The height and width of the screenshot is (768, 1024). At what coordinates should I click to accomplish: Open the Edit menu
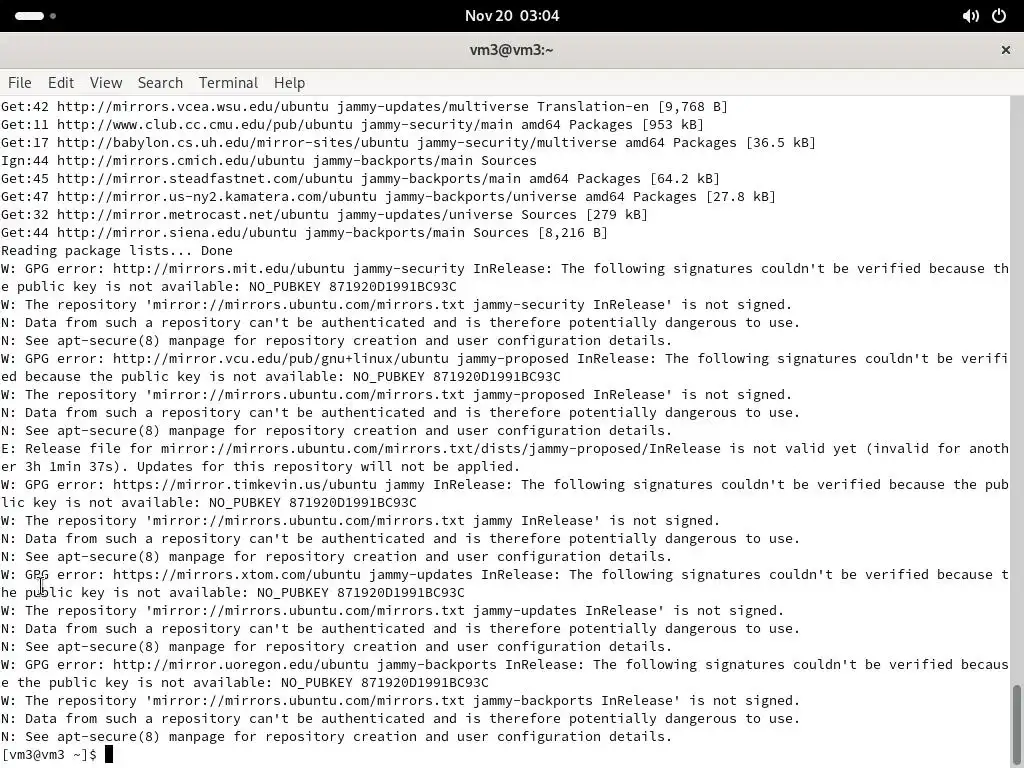(x=61, y=83)
